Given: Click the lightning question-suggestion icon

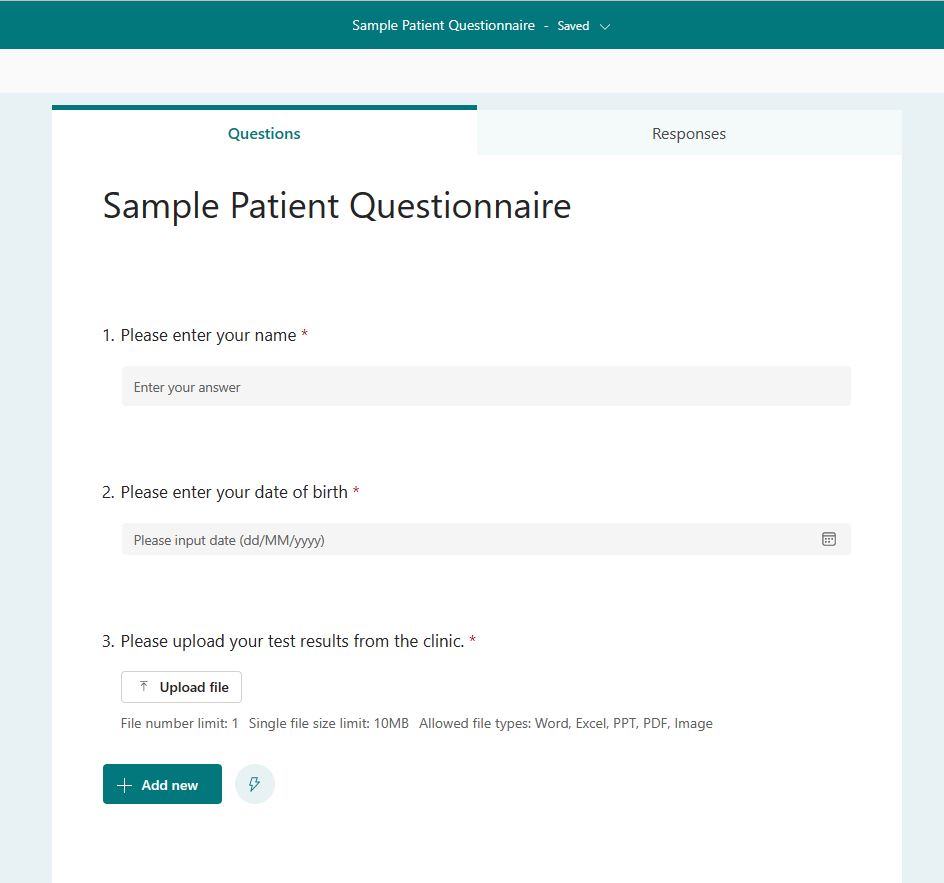Looking at the screenshot, I should point(254,784).
